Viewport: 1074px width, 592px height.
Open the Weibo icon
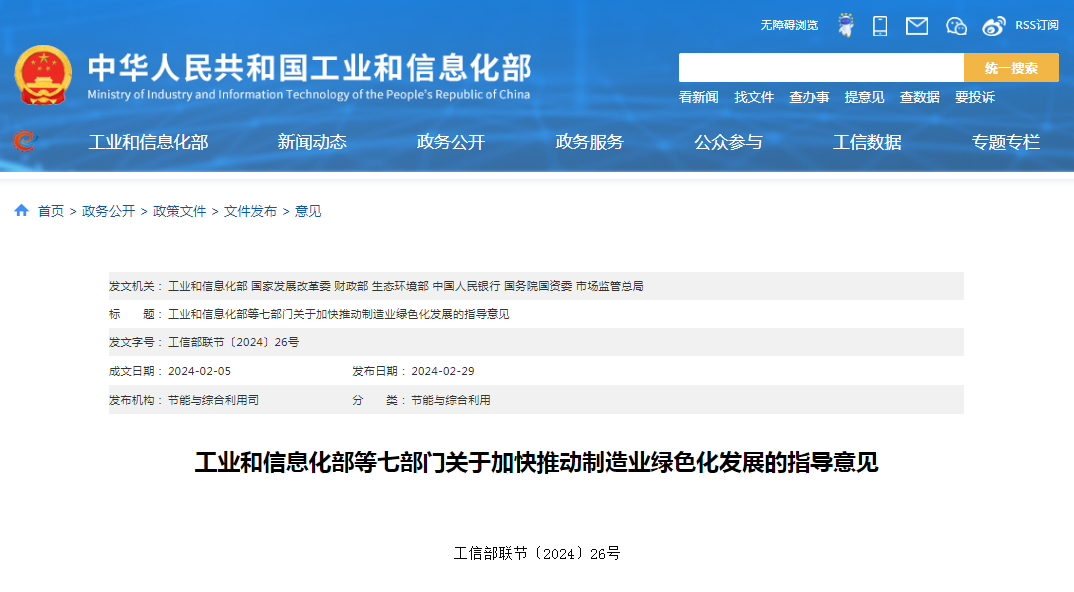click(x=993, y=26)
